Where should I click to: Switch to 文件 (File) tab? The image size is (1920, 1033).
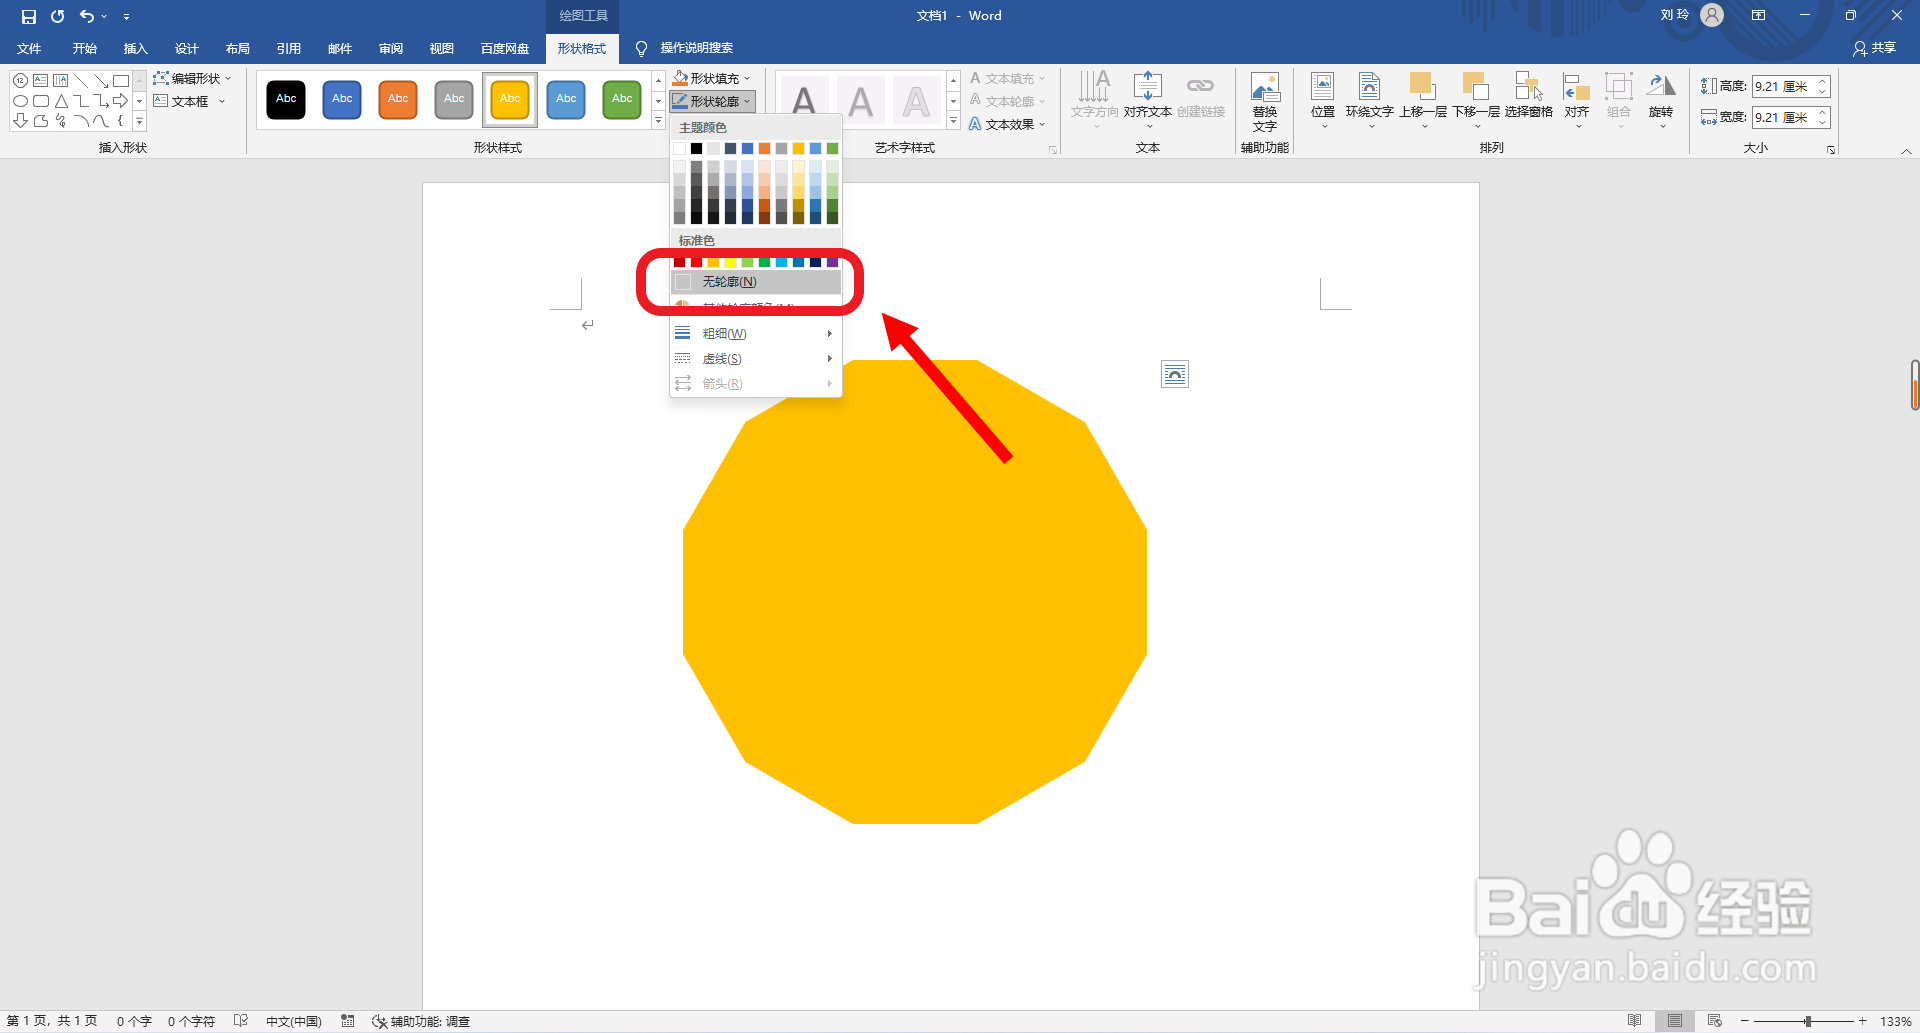point(29,48)
